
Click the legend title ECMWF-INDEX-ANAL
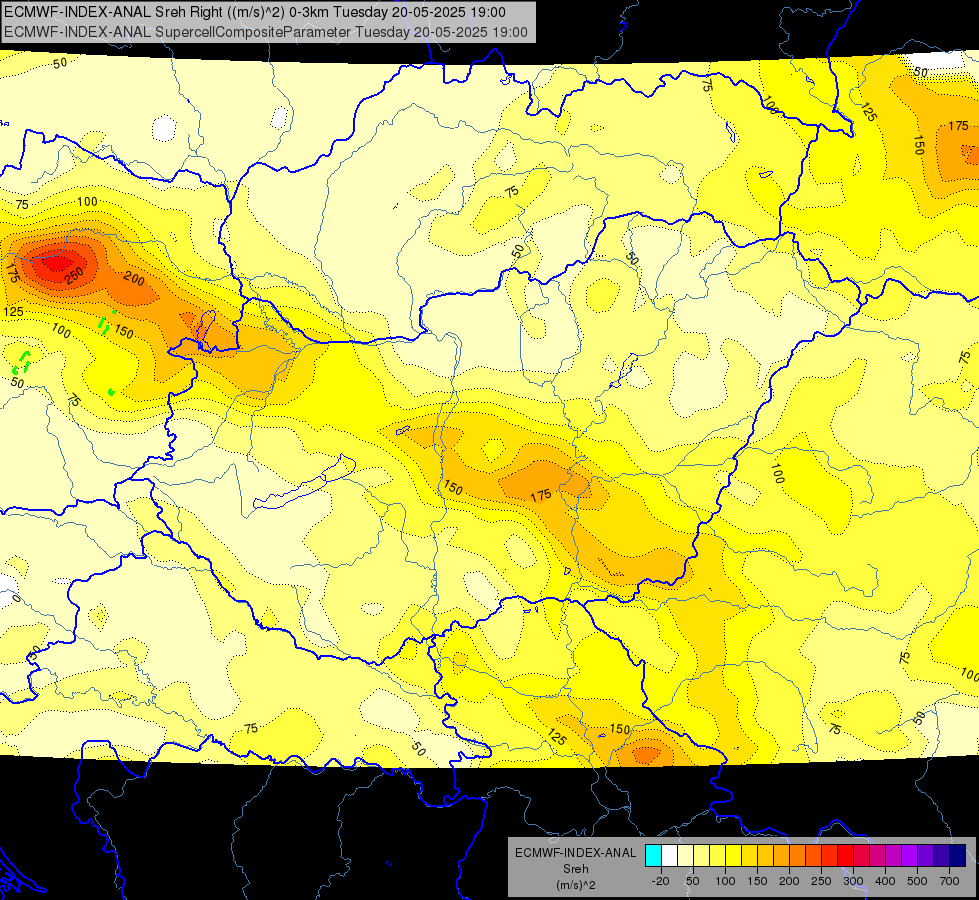coord(575,853)
